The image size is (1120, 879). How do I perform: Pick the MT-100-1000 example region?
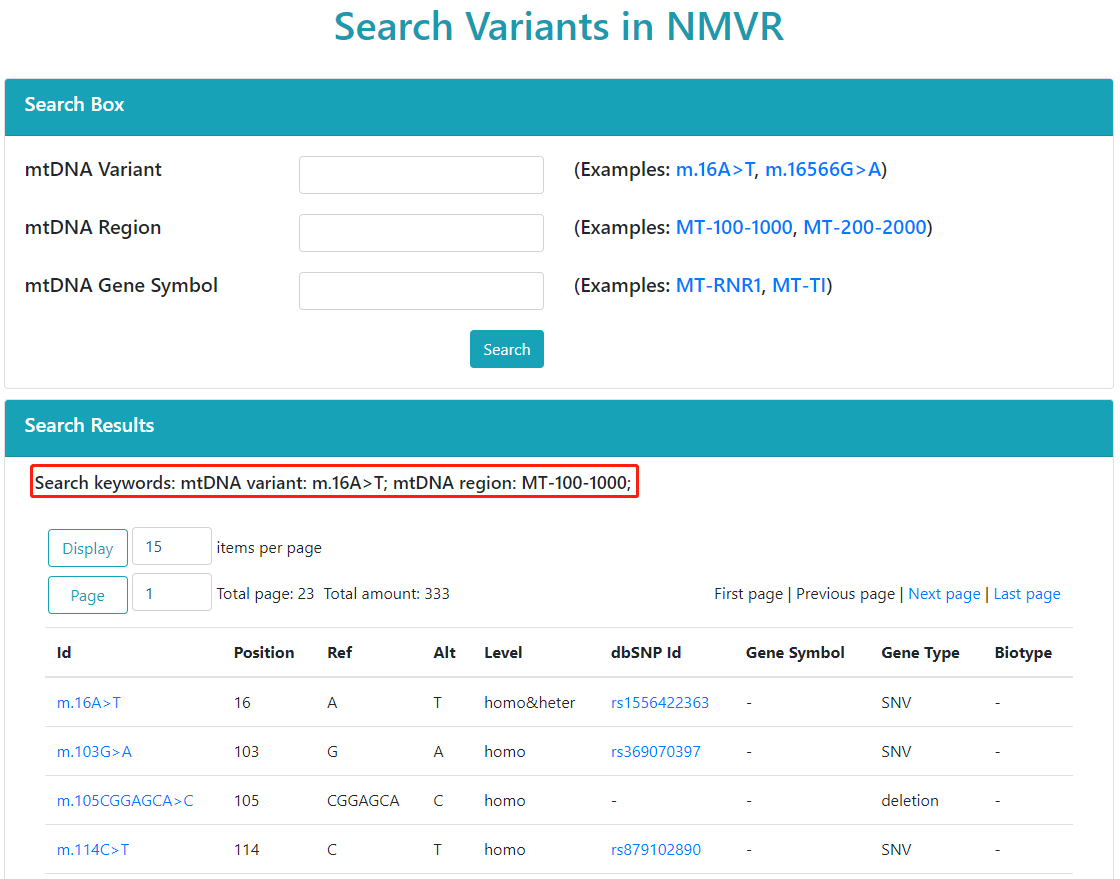[x=734, y=228]
